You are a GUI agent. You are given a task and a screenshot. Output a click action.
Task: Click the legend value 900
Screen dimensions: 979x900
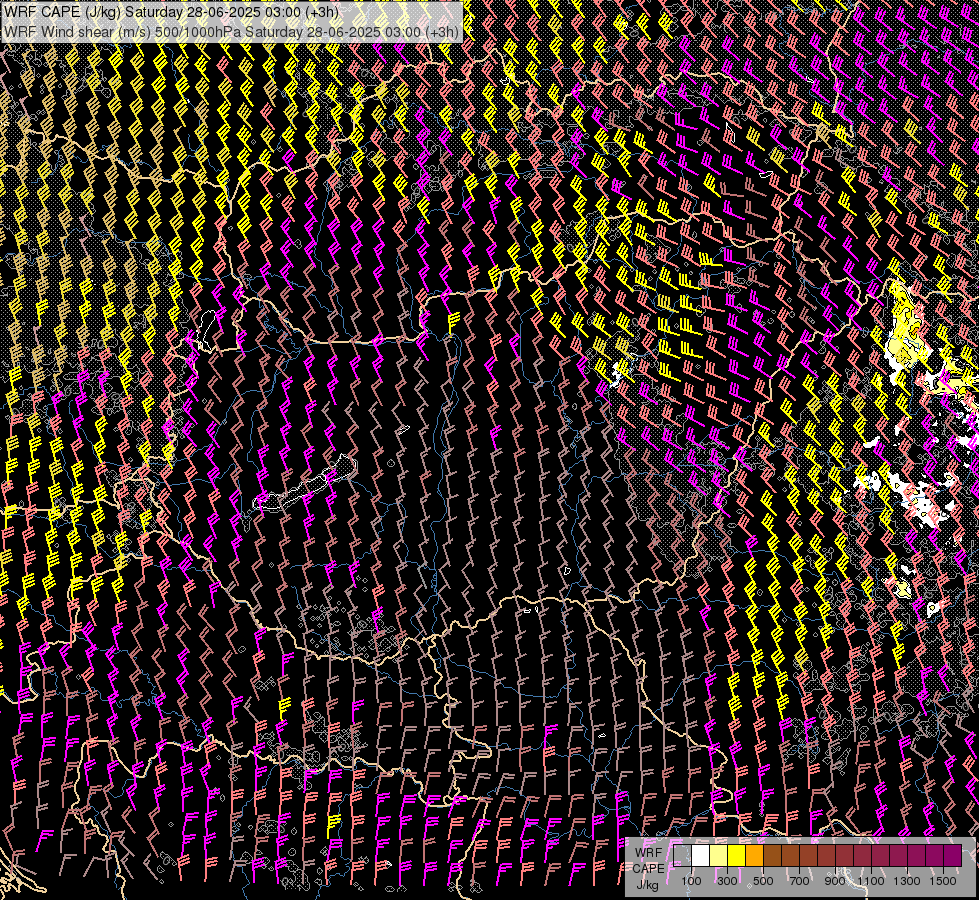click(x=835, y=881)
